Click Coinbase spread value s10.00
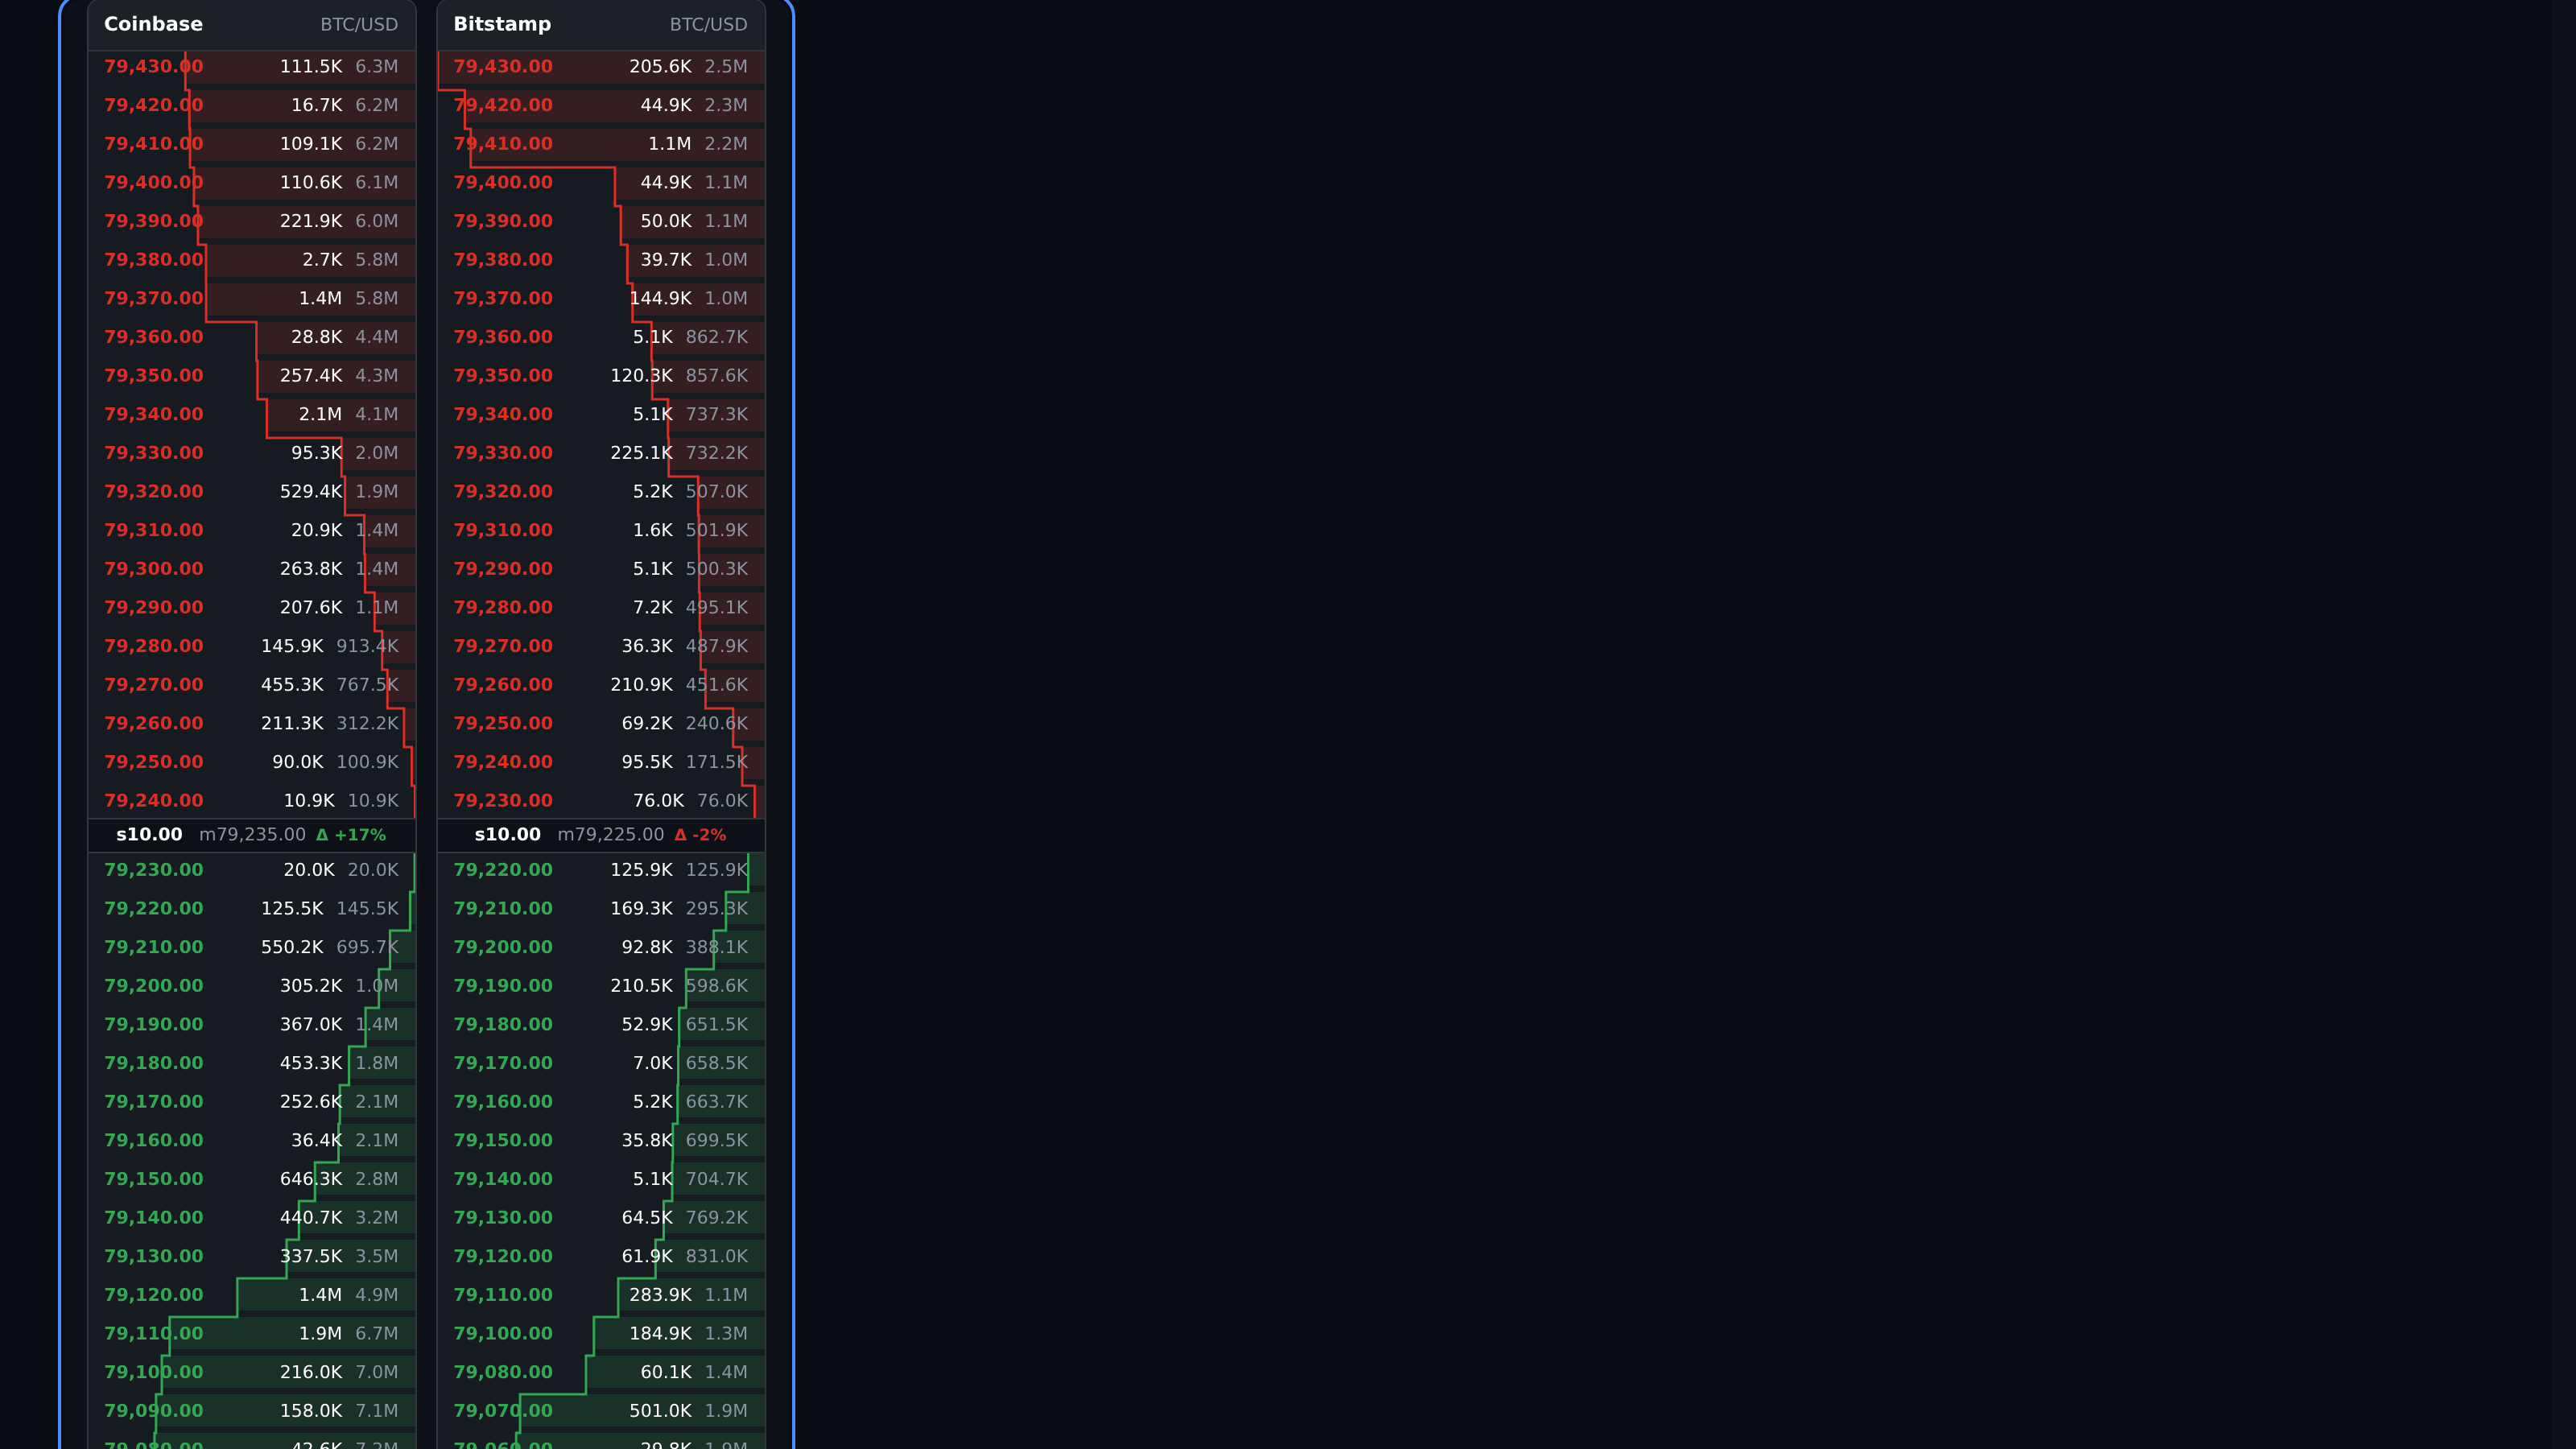Screen dimensions: 2576x1449 coord(149,834)
